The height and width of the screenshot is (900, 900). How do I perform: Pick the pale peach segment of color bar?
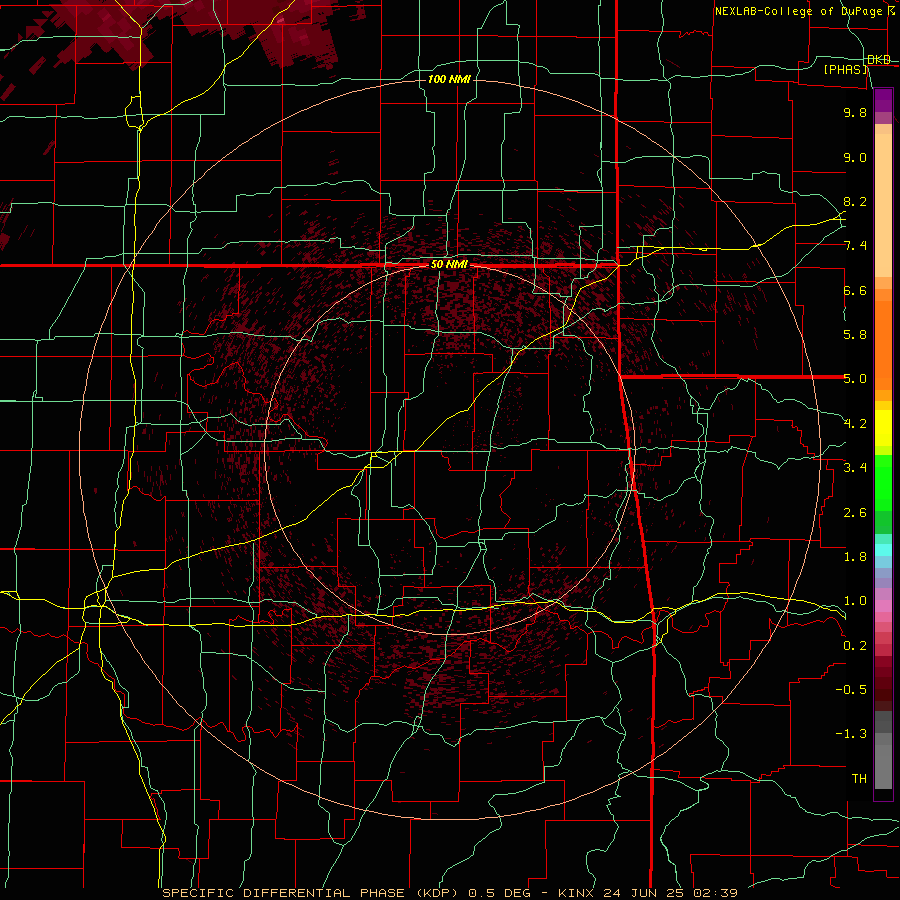883,207
